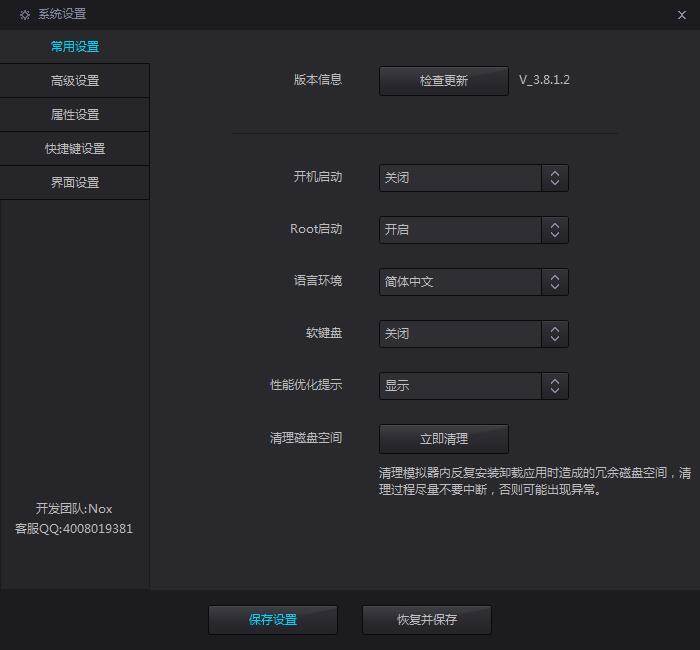Click the disk cleanup description paragraph
This screenshot has width=700, height=650.
535,481
